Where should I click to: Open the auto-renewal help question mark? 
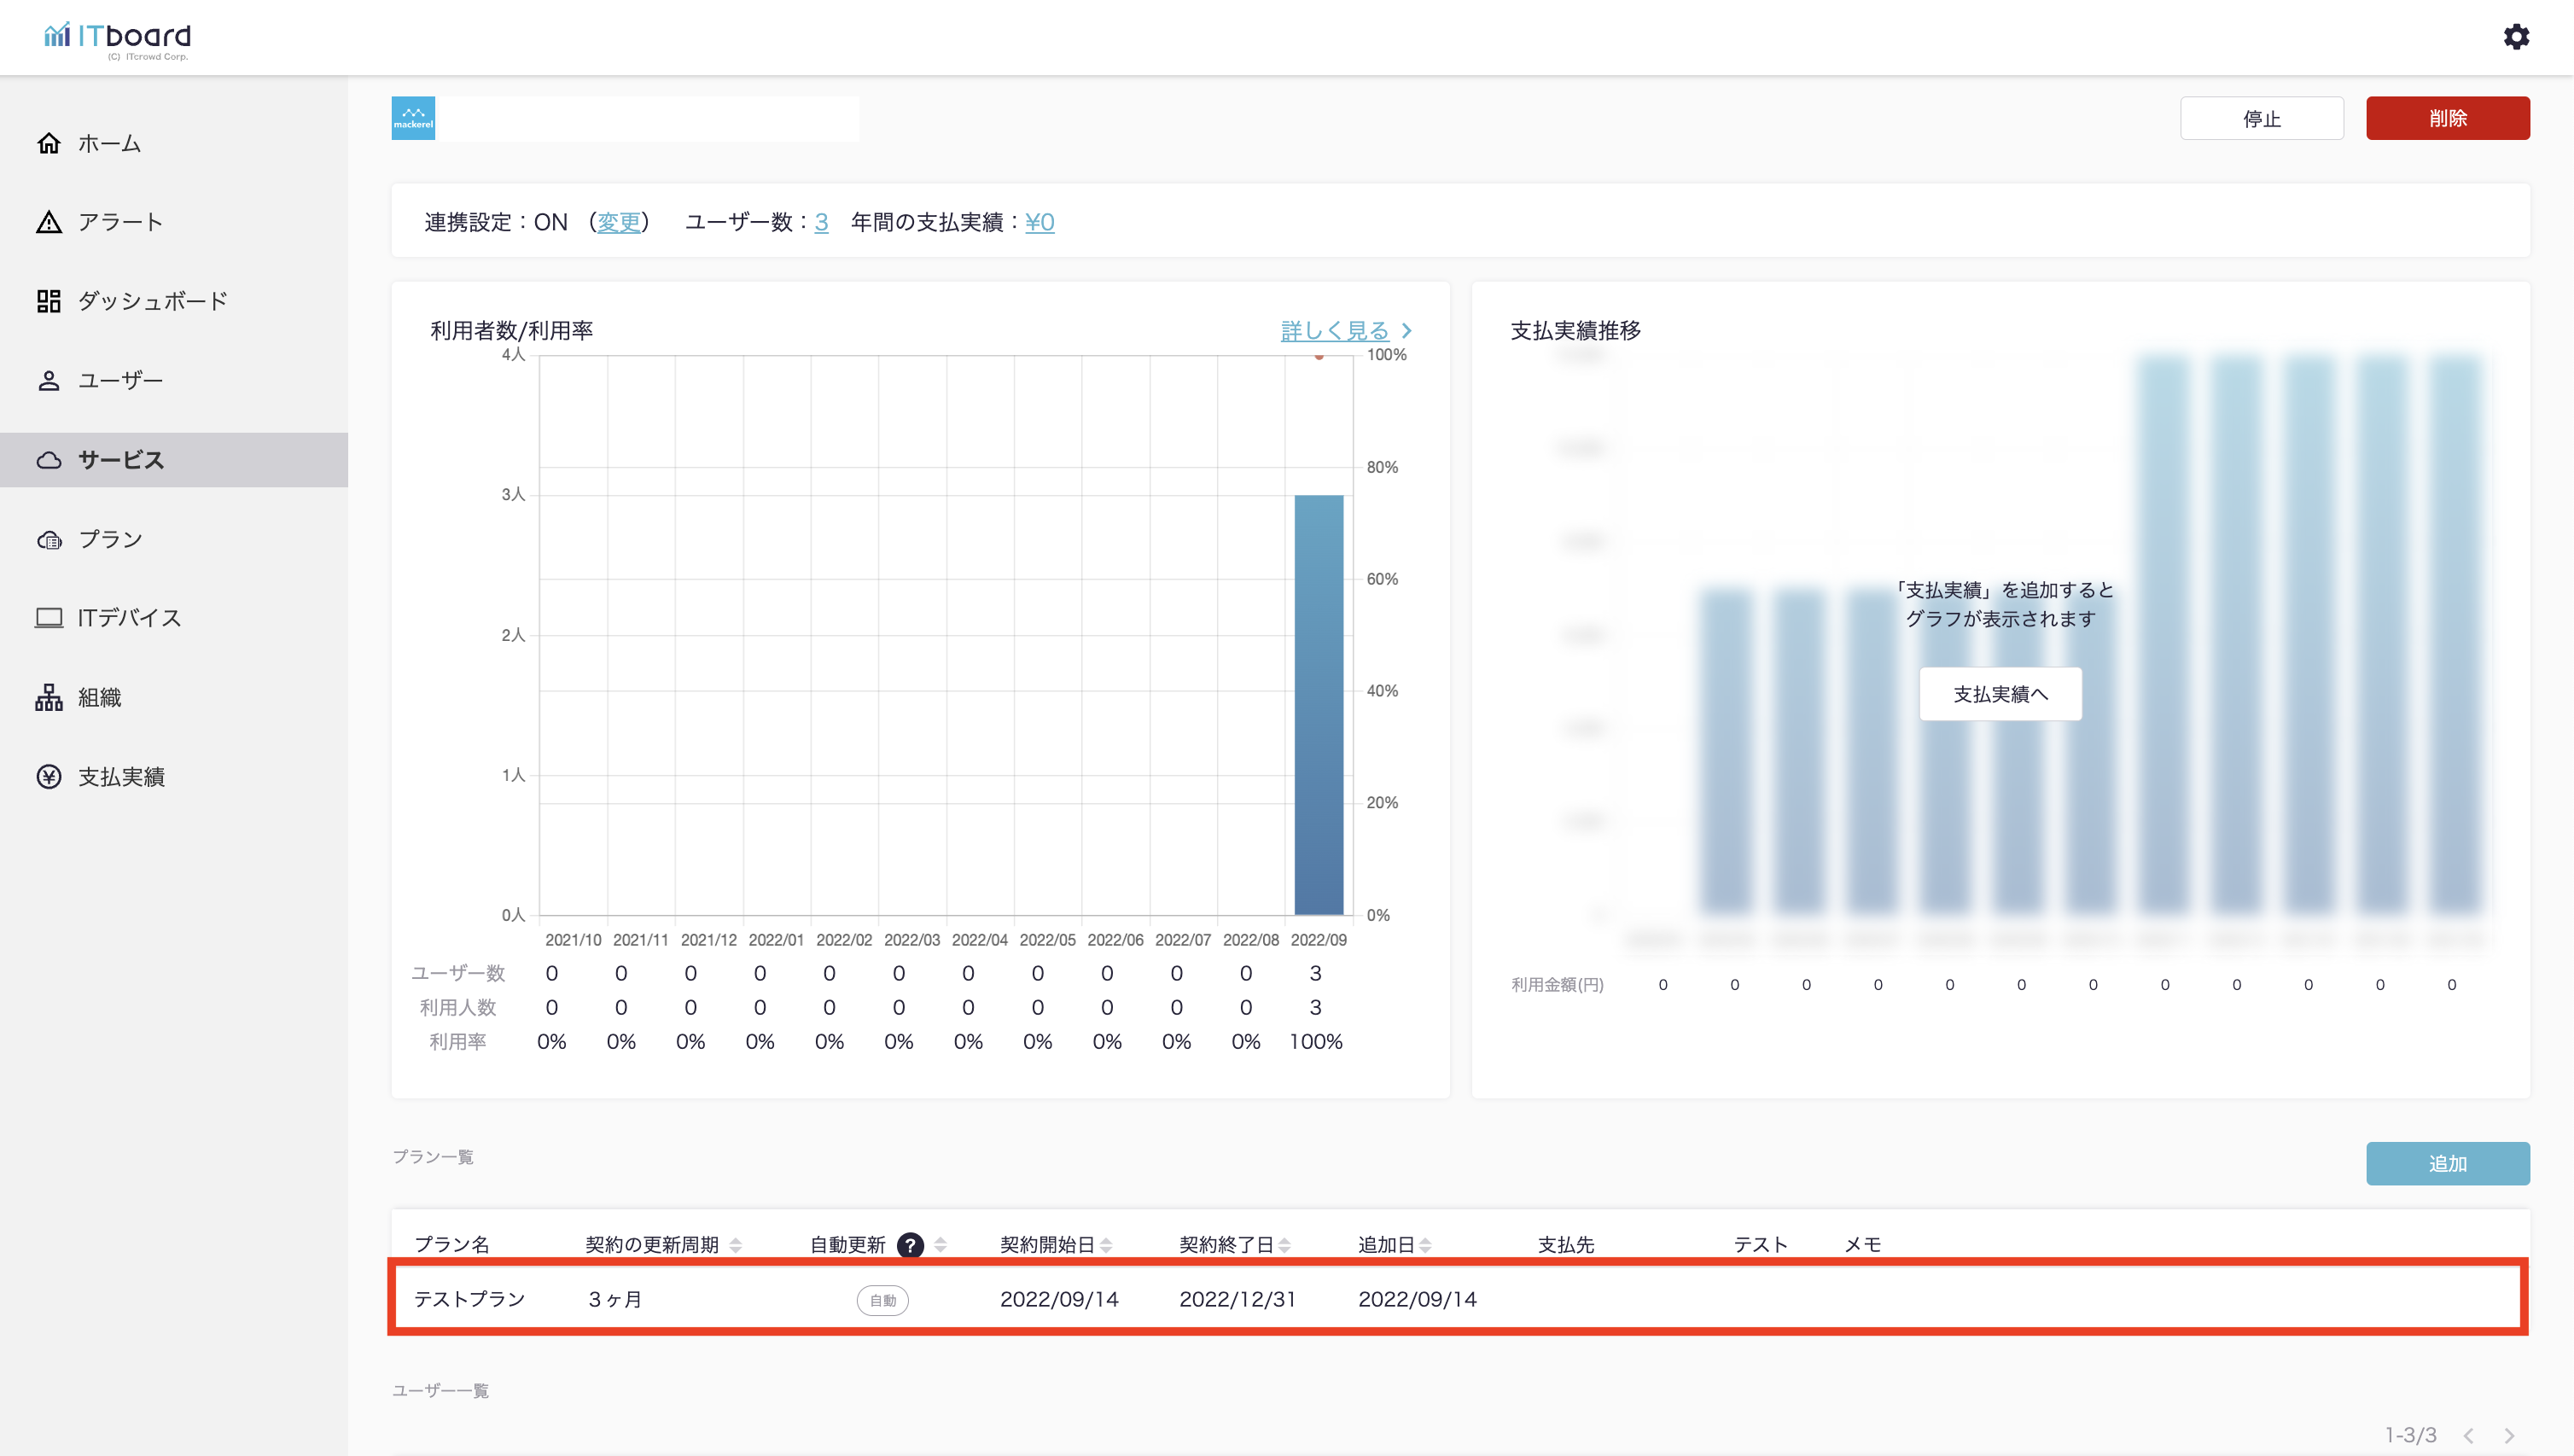[x=909, y=1245]
